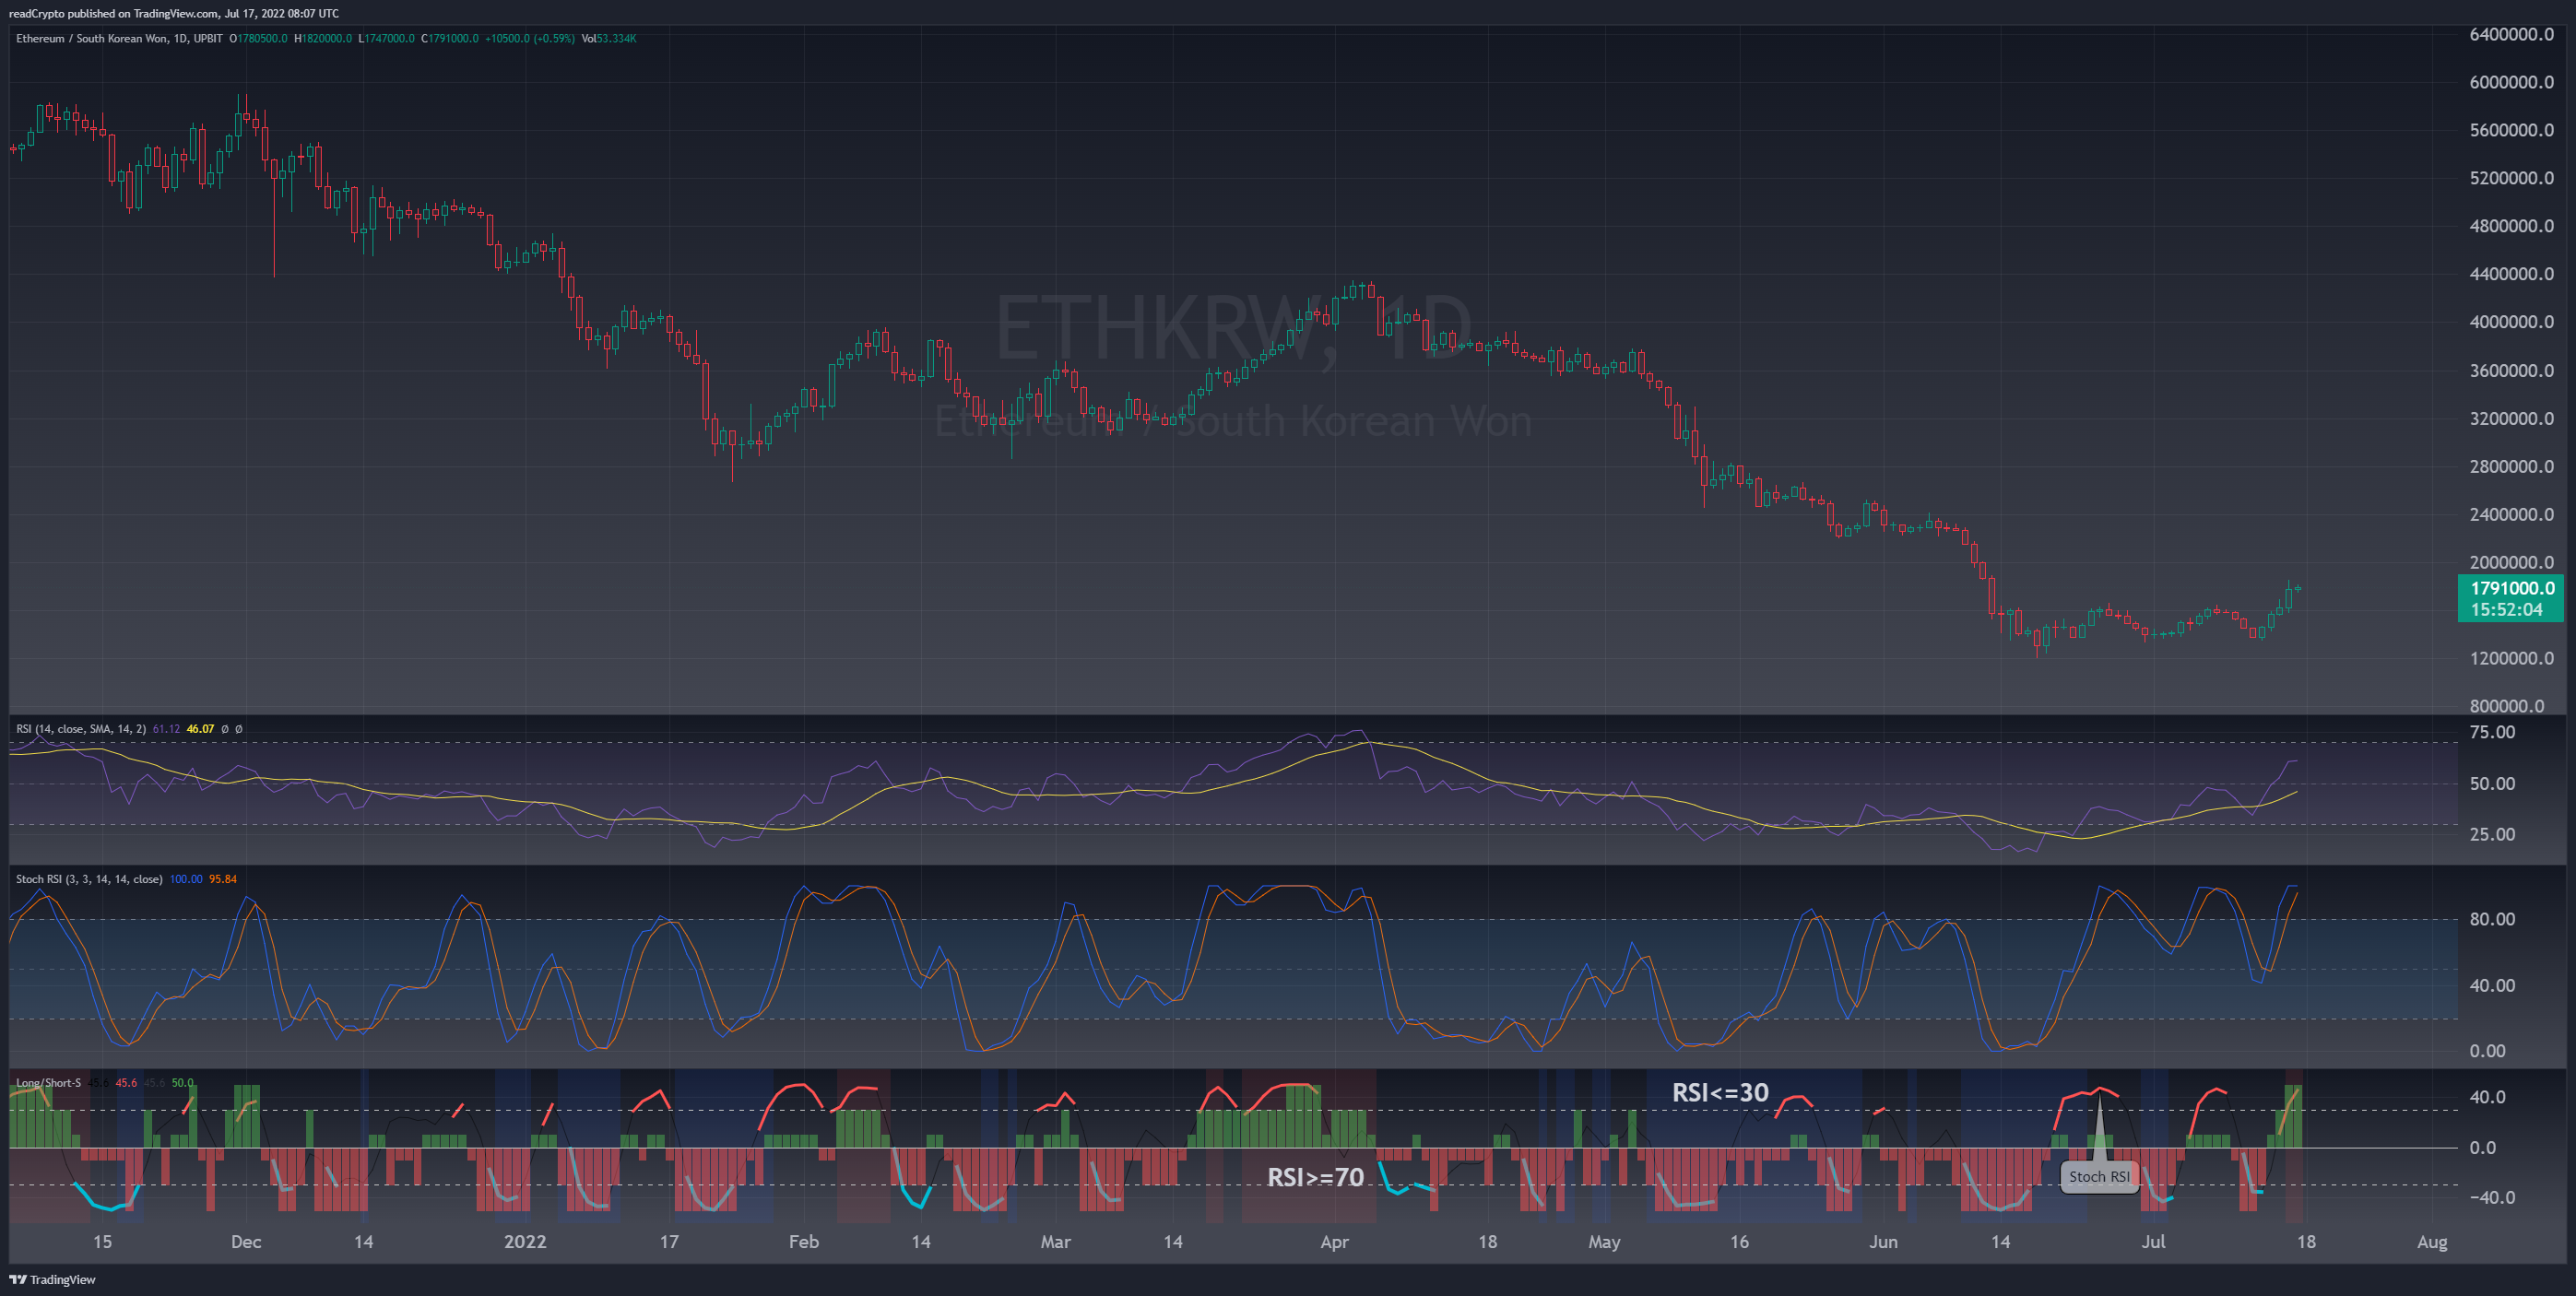The image size is (2576, 1296).
Task: Click the 4400000.0 price axis label
Action: 2511,274
